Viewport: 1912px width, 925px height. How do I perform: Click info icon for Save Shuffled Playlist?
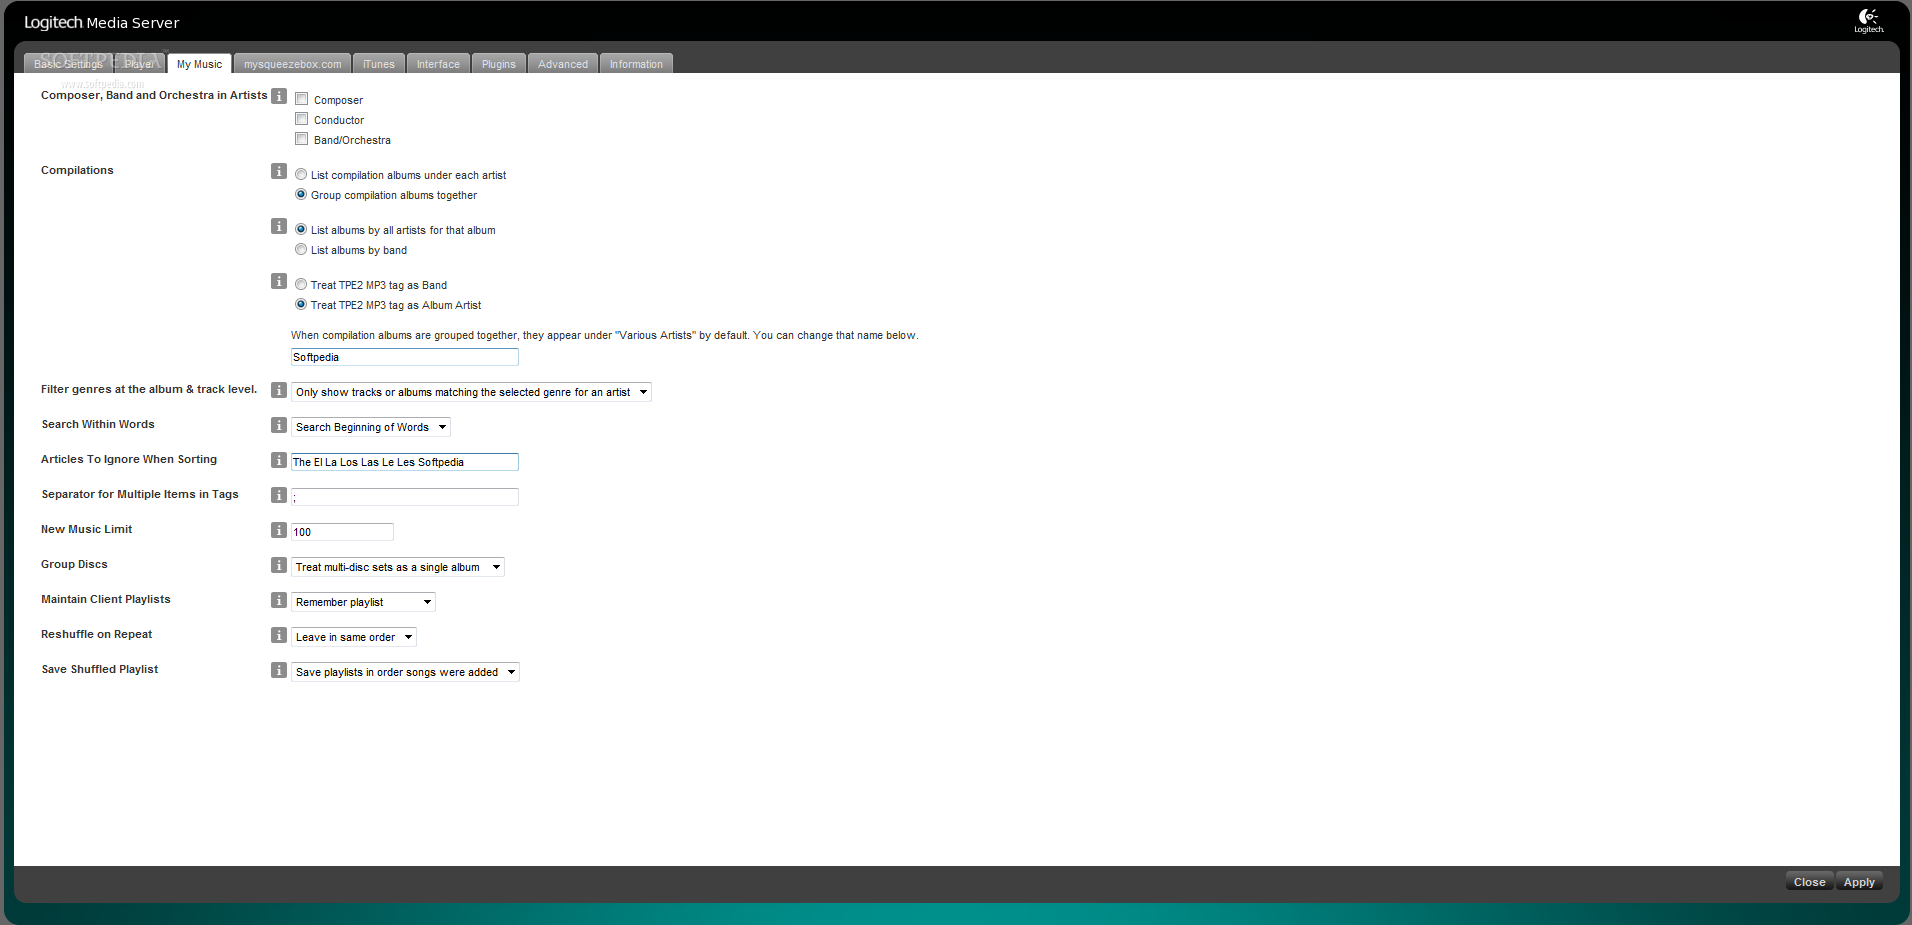(279, 670)
